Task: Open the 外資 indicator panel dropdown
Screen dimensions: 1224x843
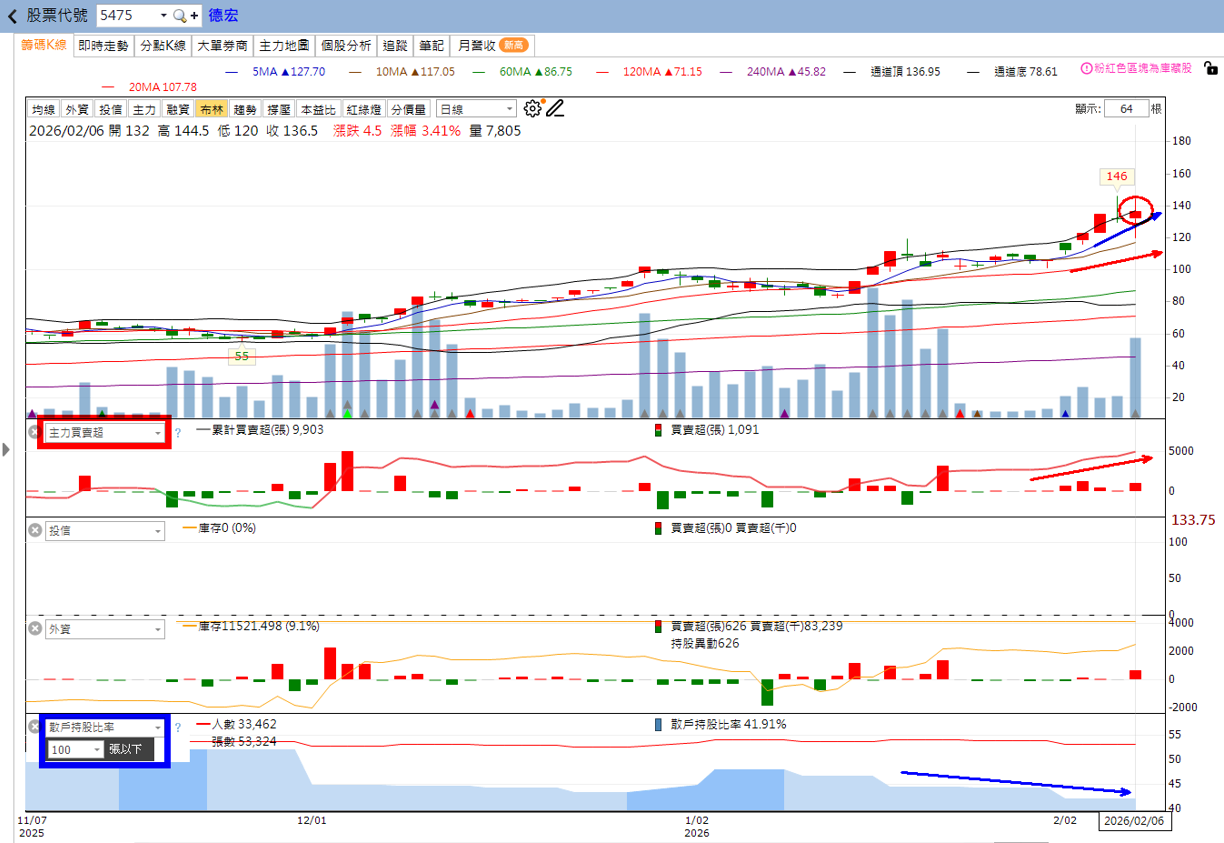Action: point(104,629)
